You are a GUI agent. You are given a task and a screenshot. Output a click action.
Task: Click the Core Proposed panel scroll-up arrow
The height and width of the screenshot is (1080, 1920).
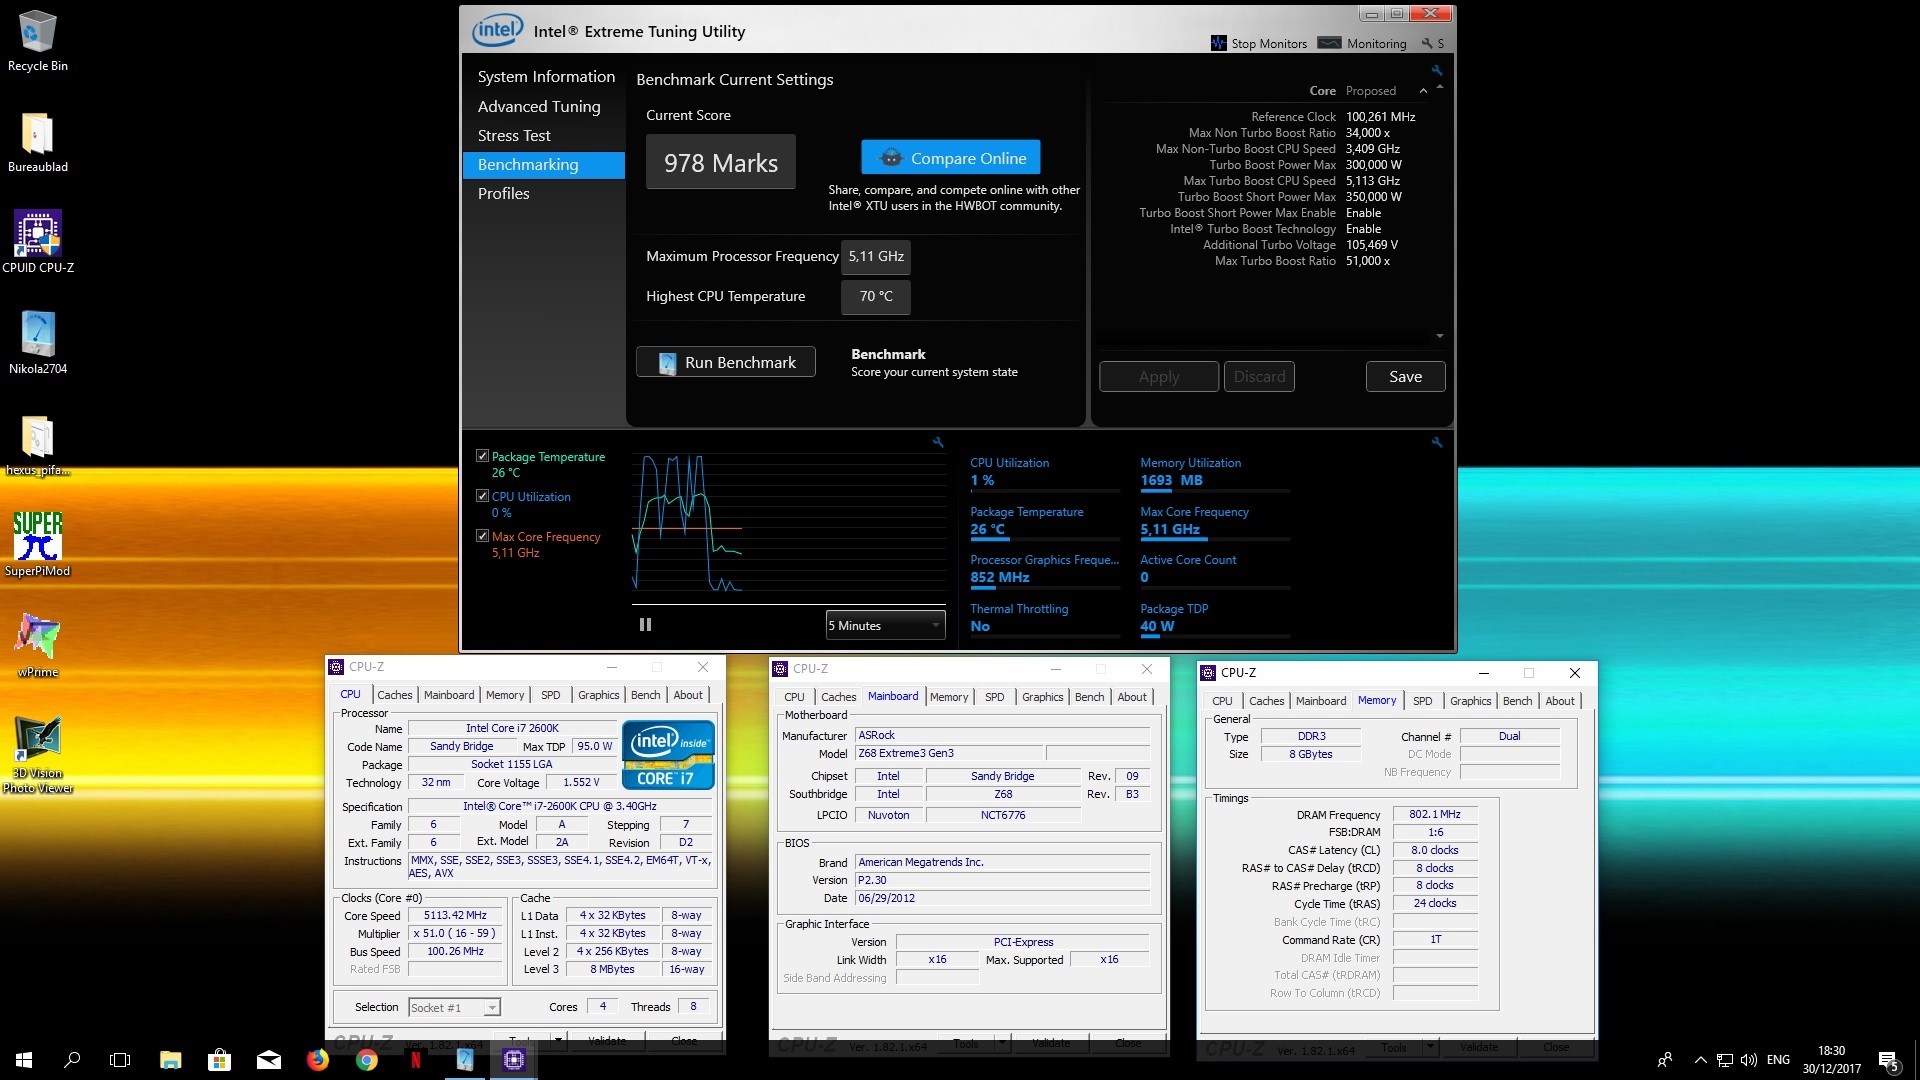[x=1440, y=88]
